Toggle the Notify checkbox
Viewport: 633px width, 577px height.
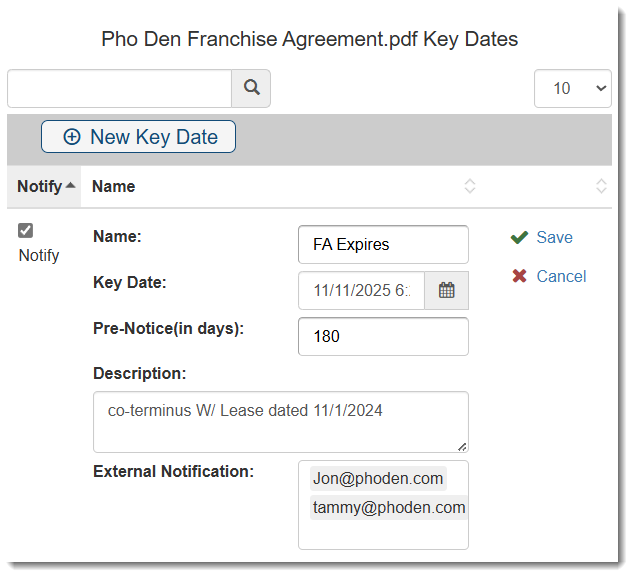point(26,231)
